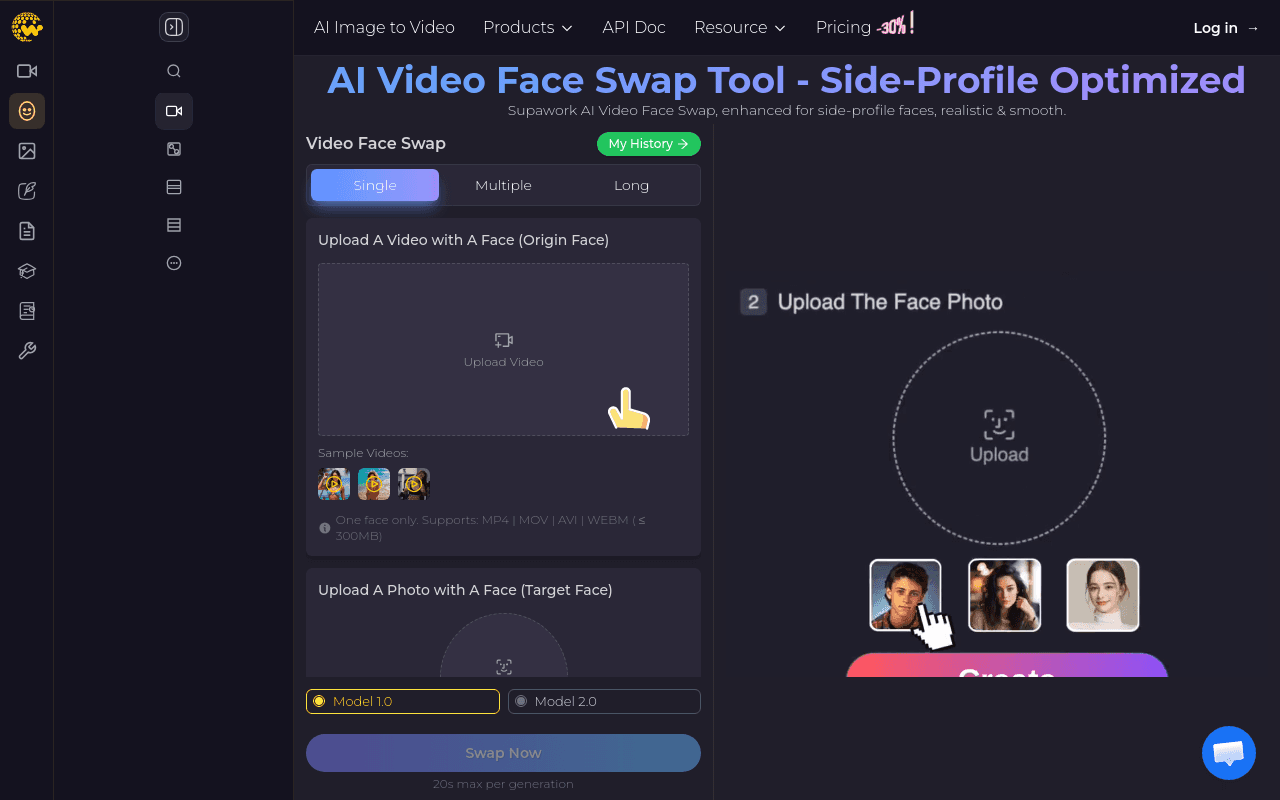Image resolution: width=1280 pixels, height=800 pixels.
Task: Click the info icon beside supported formats
Action: (x=324, y=527)
